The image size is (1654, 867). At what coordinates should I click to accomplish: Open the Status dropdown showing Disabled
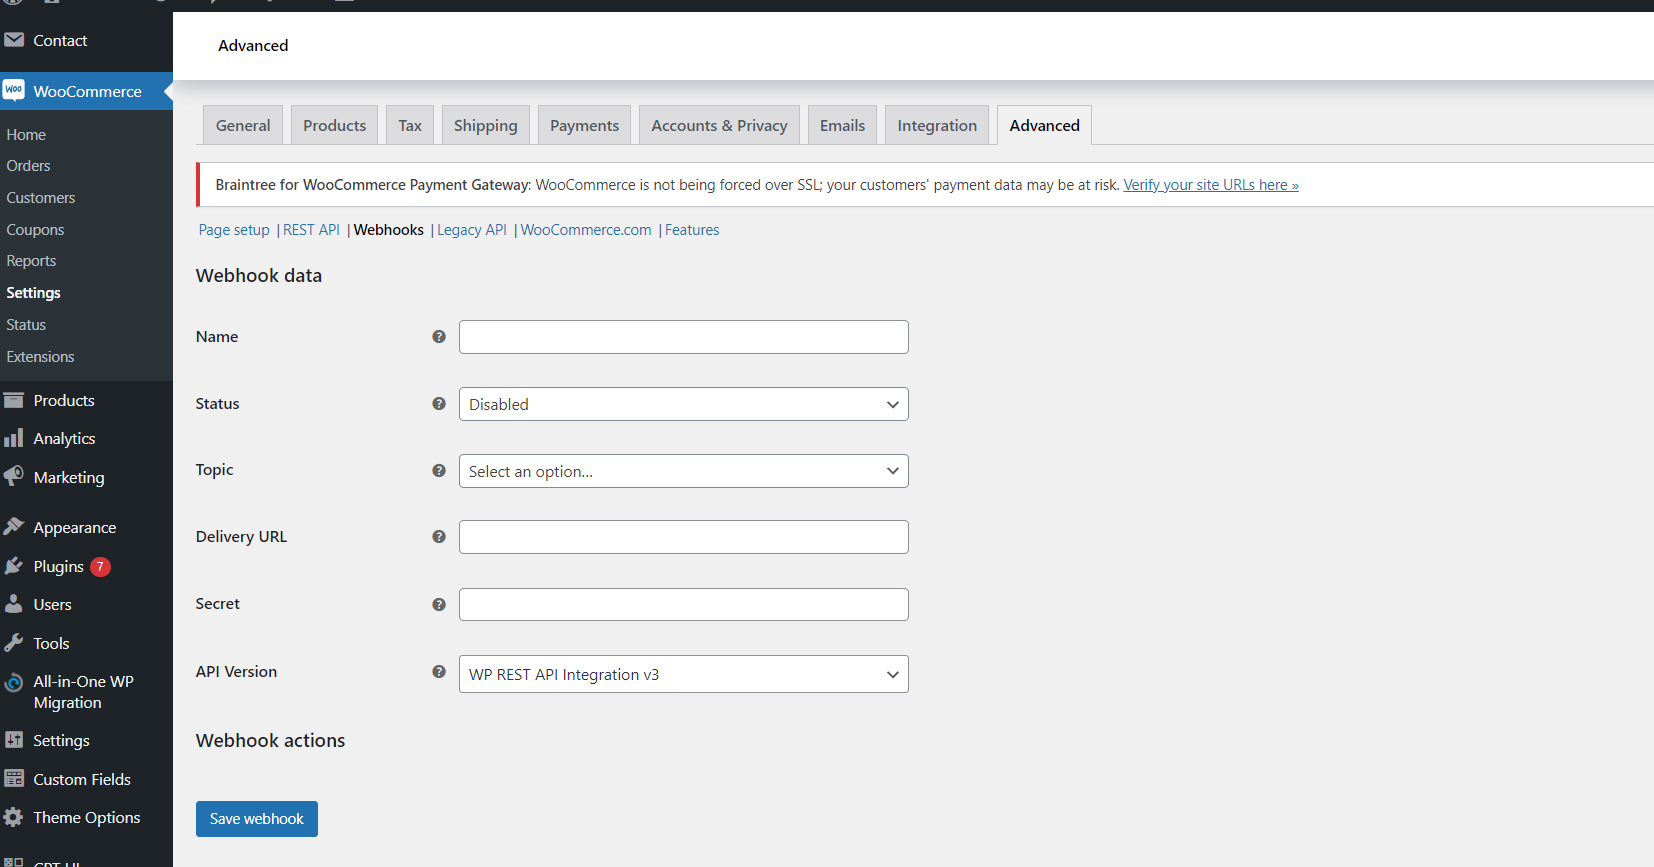[x=684, y=404]
